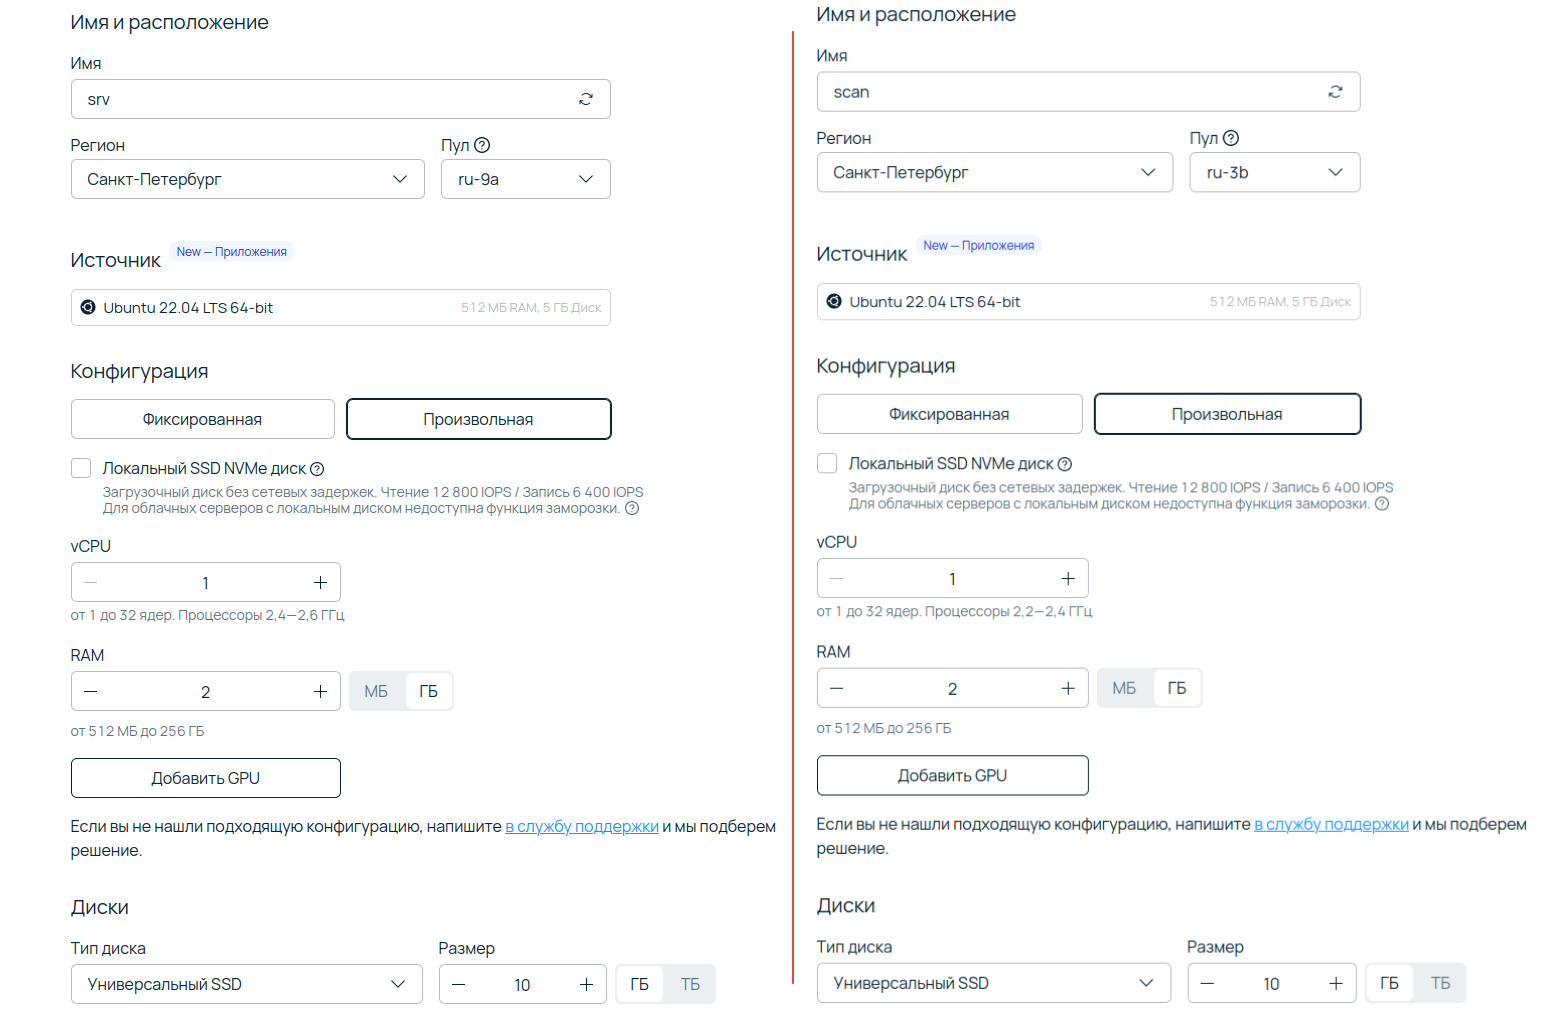
Task: Expand Регион dropdown in left form
Action: [x=248, y=179]
